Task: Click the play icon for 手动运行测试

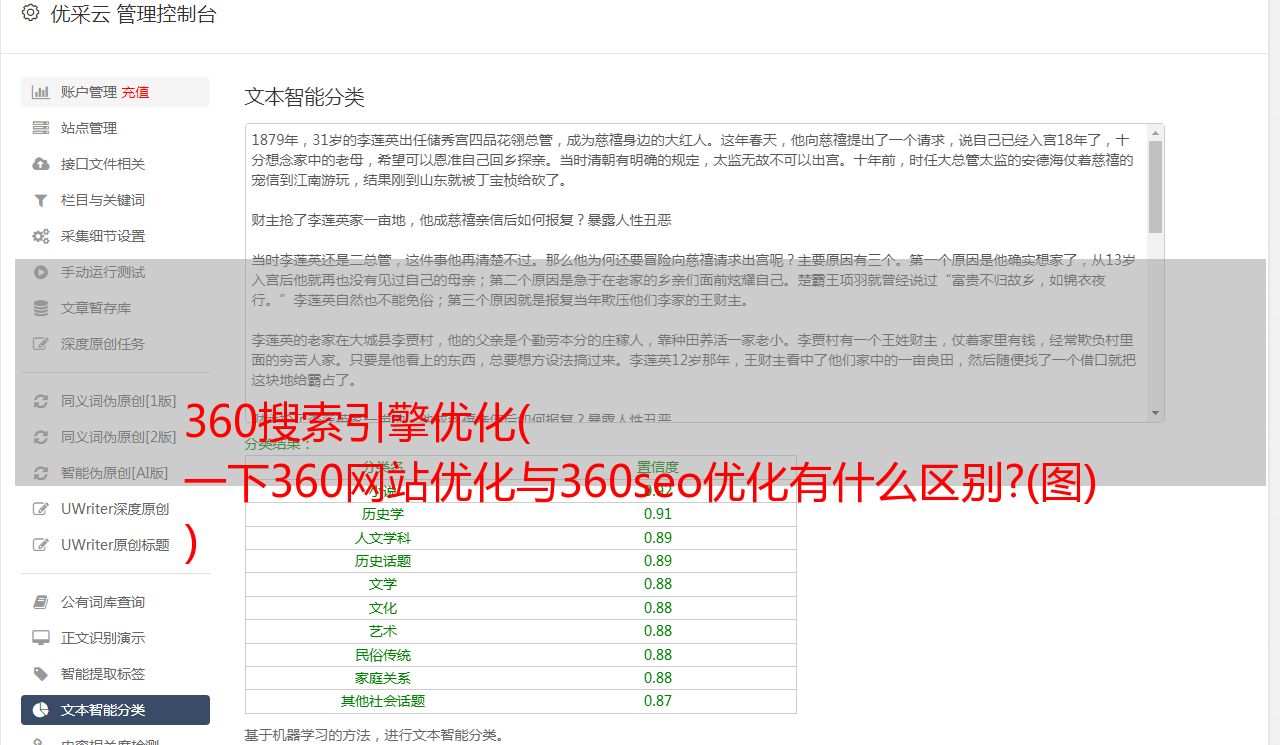Action: pos(41,272)
